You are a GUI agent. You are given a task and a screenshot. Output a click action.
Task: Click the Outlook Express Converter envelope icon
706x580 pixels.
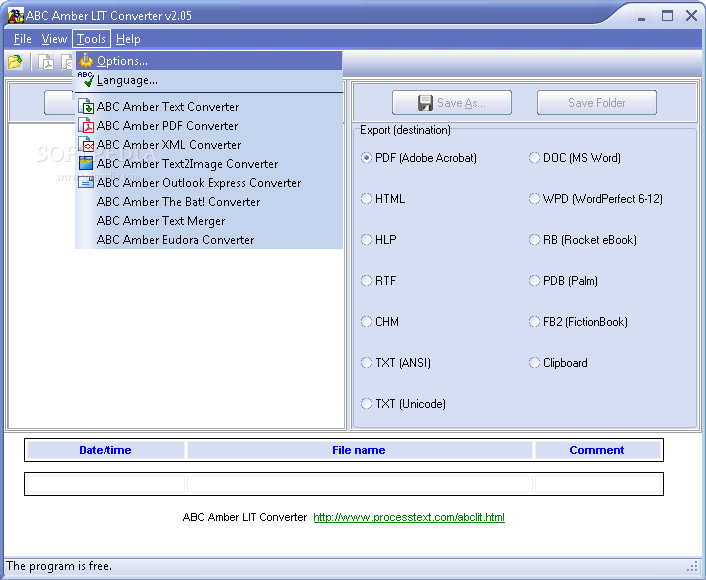pyautogui.click(x=86, y=182)
